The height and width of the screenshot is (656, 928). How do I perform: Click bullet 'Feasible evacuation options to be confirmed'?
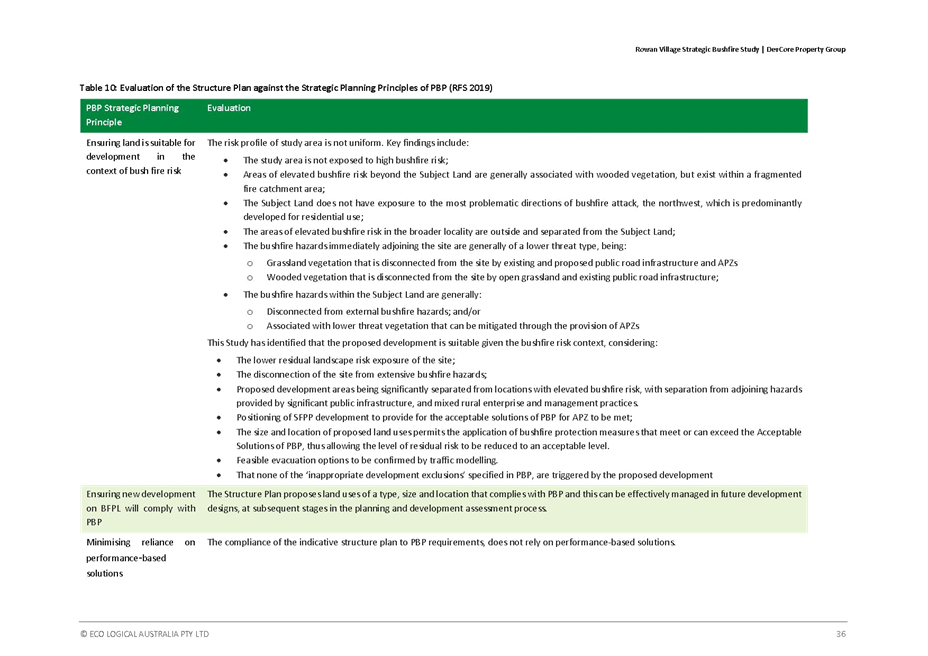point(367,460)
